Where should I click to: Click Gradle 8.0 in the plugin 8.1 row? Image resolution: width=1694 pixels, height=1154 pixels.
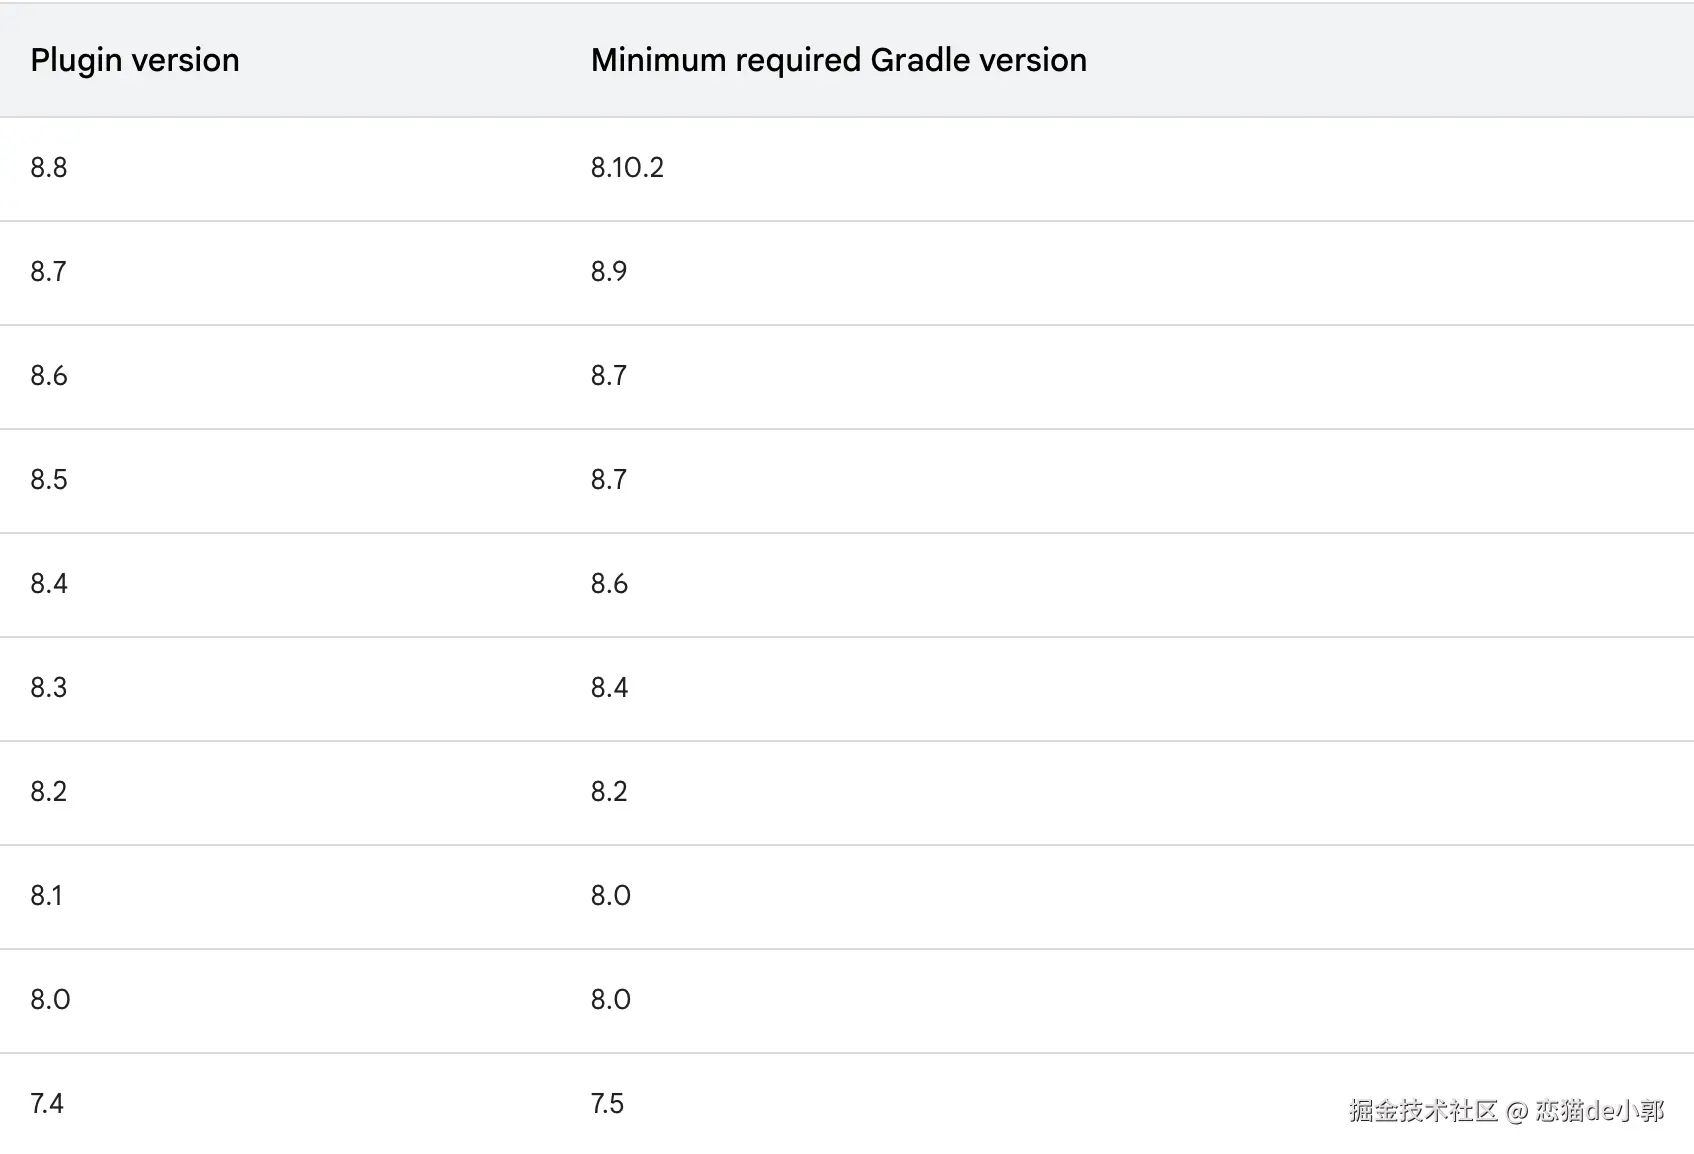click(x=610, y=895)
